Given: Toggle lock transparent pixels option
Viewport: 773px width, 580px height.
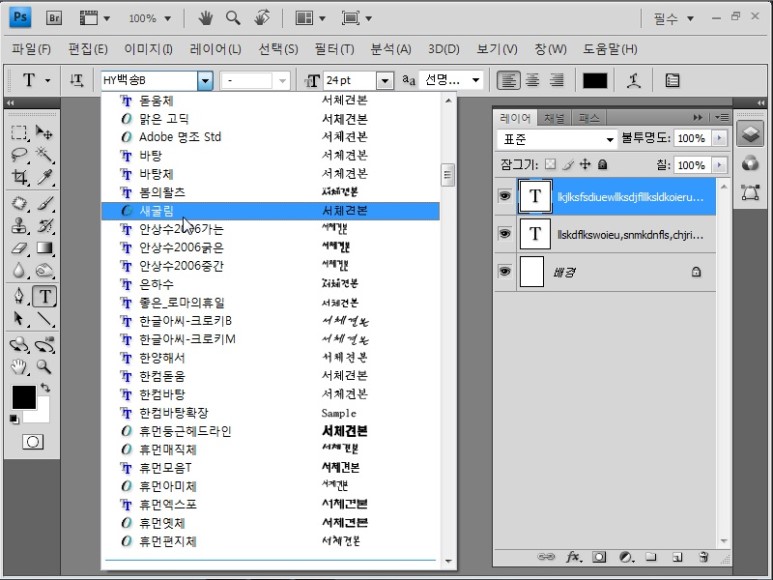Looking at the screenshot, I should 550,164.
